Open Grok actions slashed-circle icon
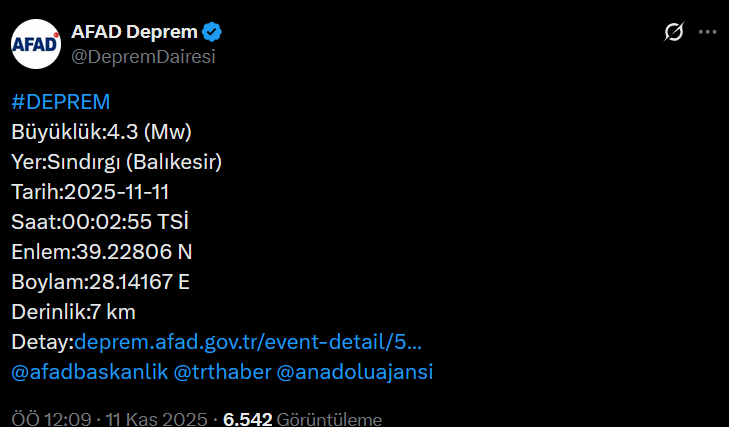The image size is (729, 427). pyautogui.click(x=674, y=32)
